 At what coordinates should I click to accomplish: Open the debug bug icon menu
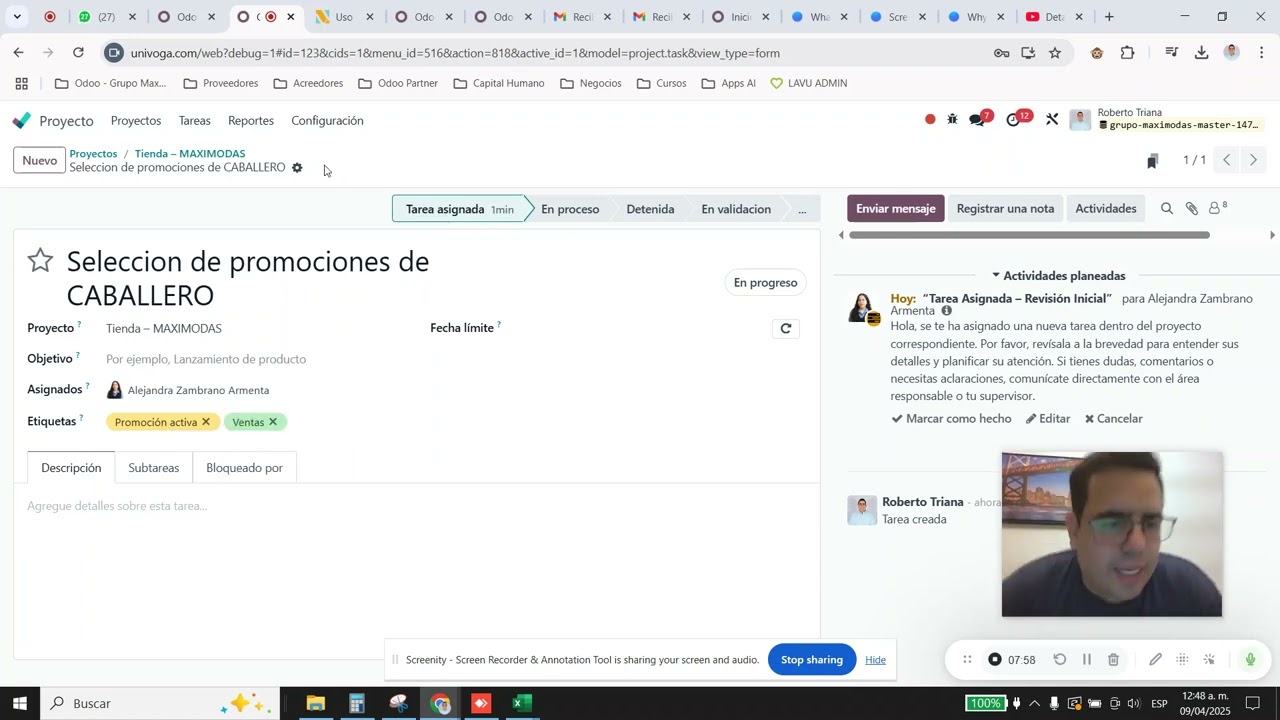coord(952,120)
